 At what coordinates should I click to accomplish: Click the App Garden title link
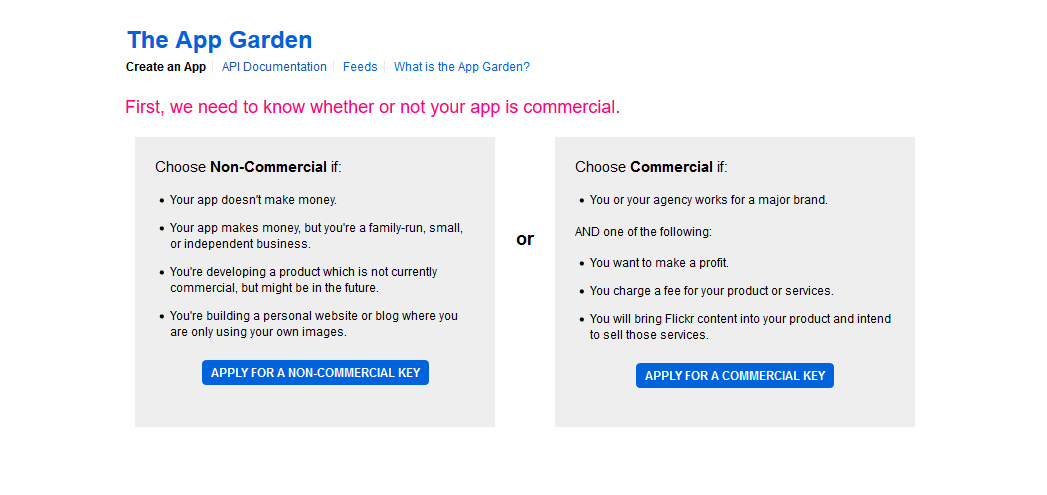219,40
